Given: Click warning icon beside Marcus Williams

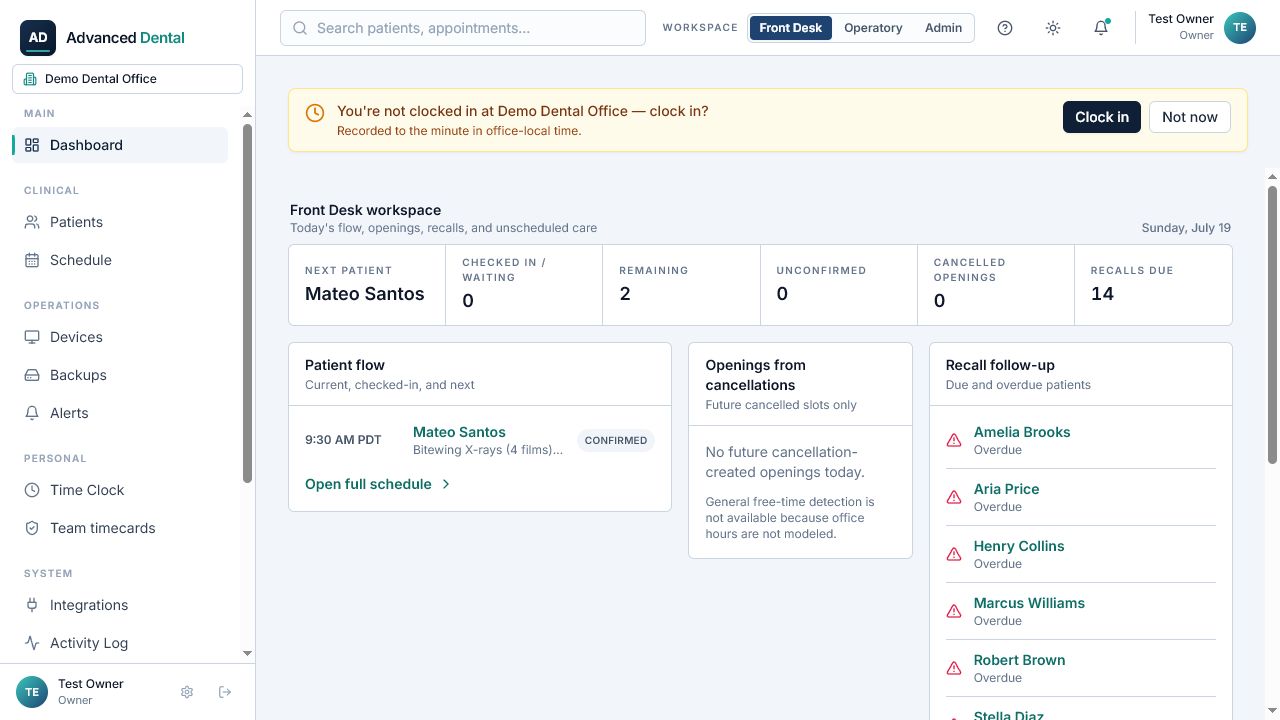Looking at the screenshot, I should (x=954, y=611).
